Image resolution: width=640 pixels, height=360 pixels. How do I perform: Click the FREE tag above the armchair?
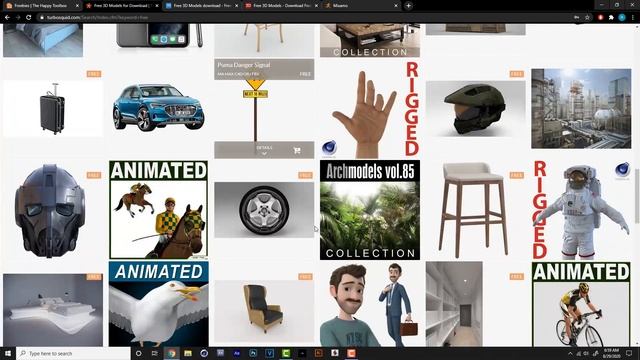point(305,276)
